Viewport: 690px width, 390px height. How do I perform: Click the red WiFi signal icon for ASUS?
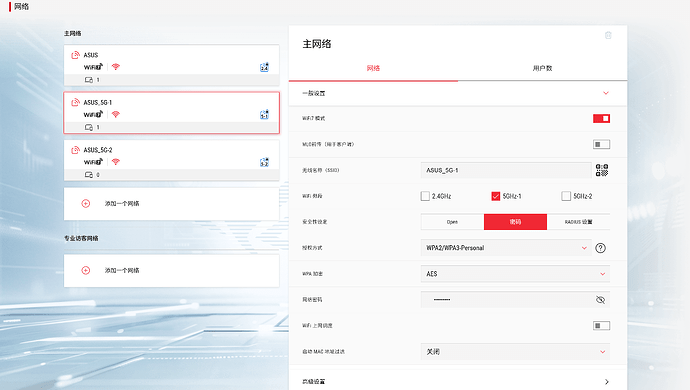pyautogui.click(x=116, y=67)
